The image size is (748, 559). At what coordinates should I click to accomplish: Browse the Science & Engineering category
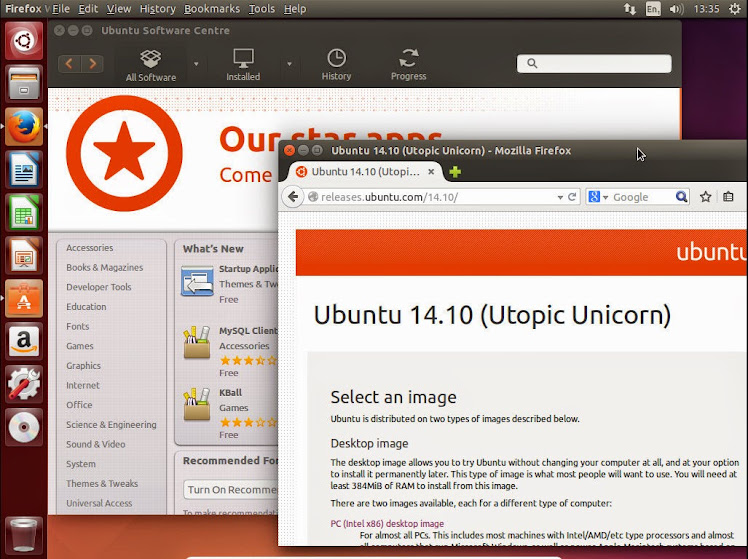click(x=111, y=424)
